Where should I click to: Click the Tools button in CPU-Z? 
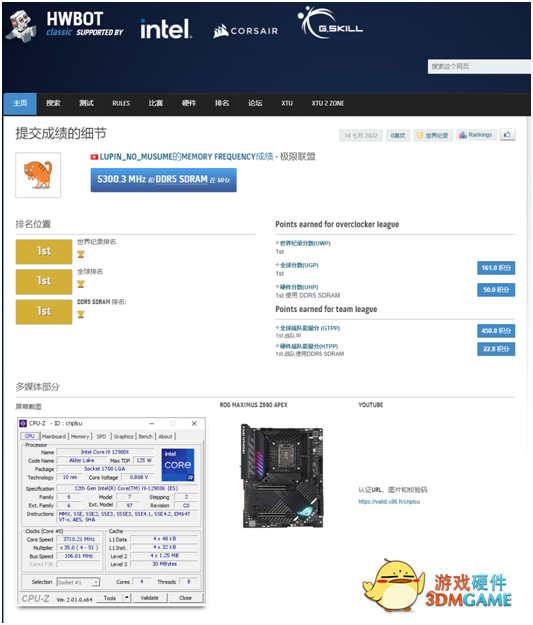[x=110, y=598]
